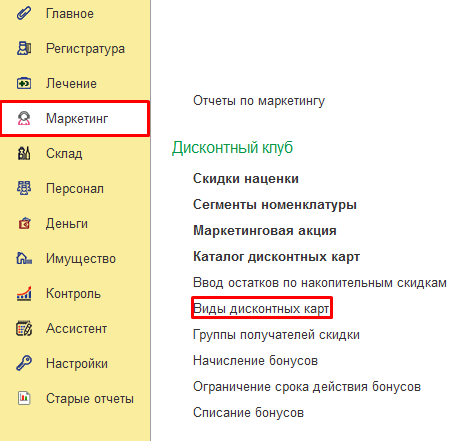Click the bottles icon for Склад

pyautogui.click(x=24, y=153)
